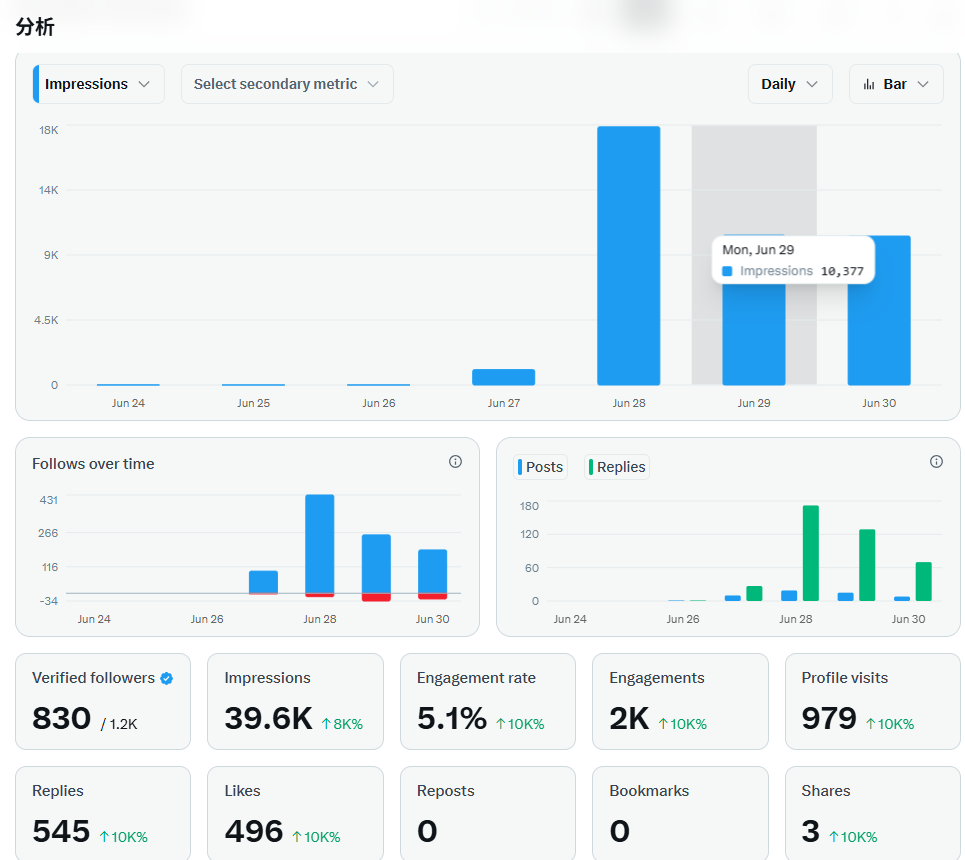This screenshot has width=965, height=860.
Task: Open the Reposts card
Action: 487,813
